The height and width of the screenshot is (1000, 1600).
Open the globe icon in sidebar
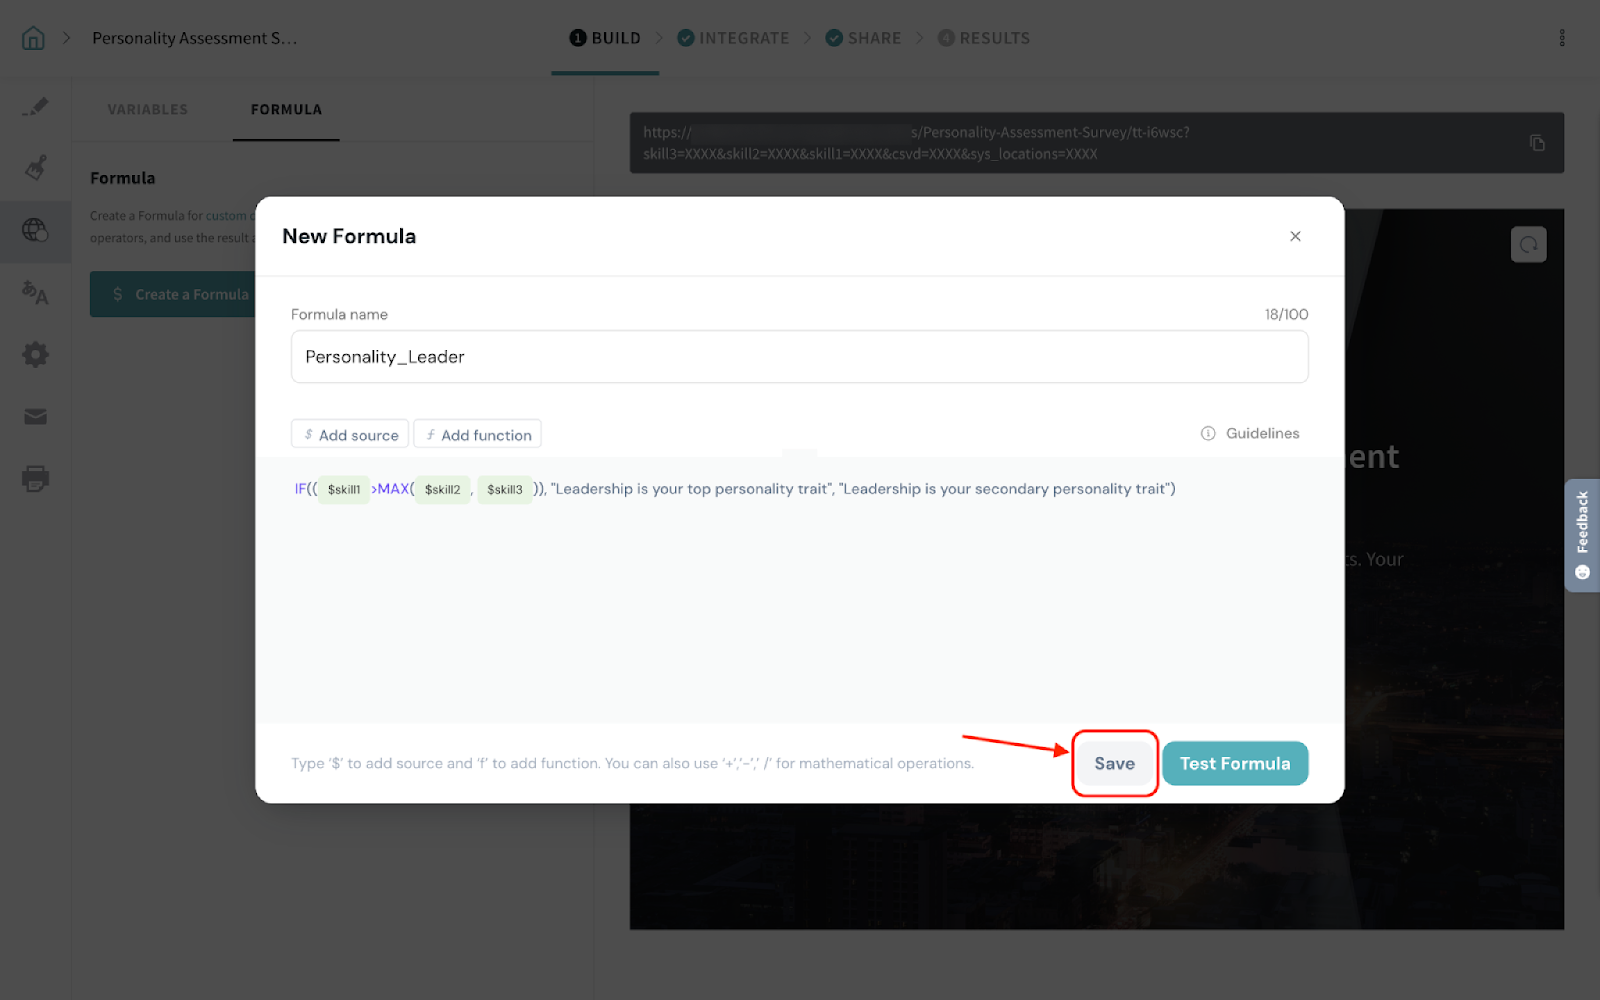[35, 230]
